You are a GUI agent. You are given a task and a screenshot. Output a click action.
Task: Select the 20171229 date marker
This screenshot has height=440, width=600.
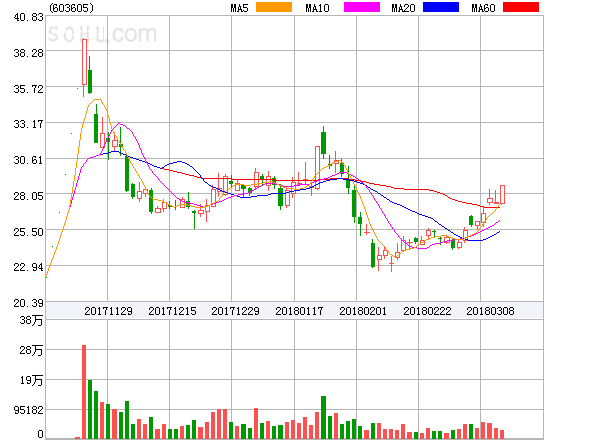235,311
